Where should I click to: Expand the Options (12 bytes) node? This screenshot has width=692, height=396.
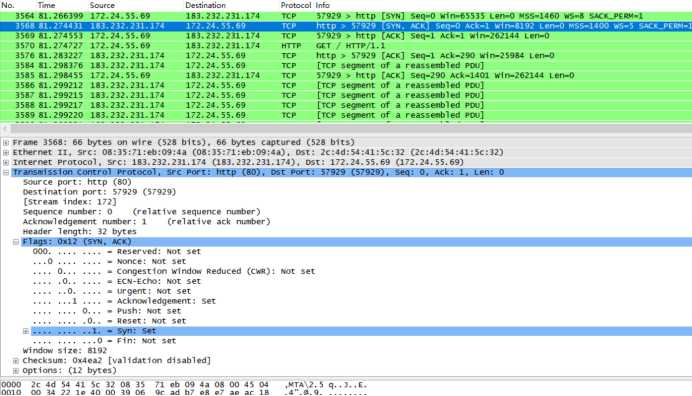click(16, 371)
